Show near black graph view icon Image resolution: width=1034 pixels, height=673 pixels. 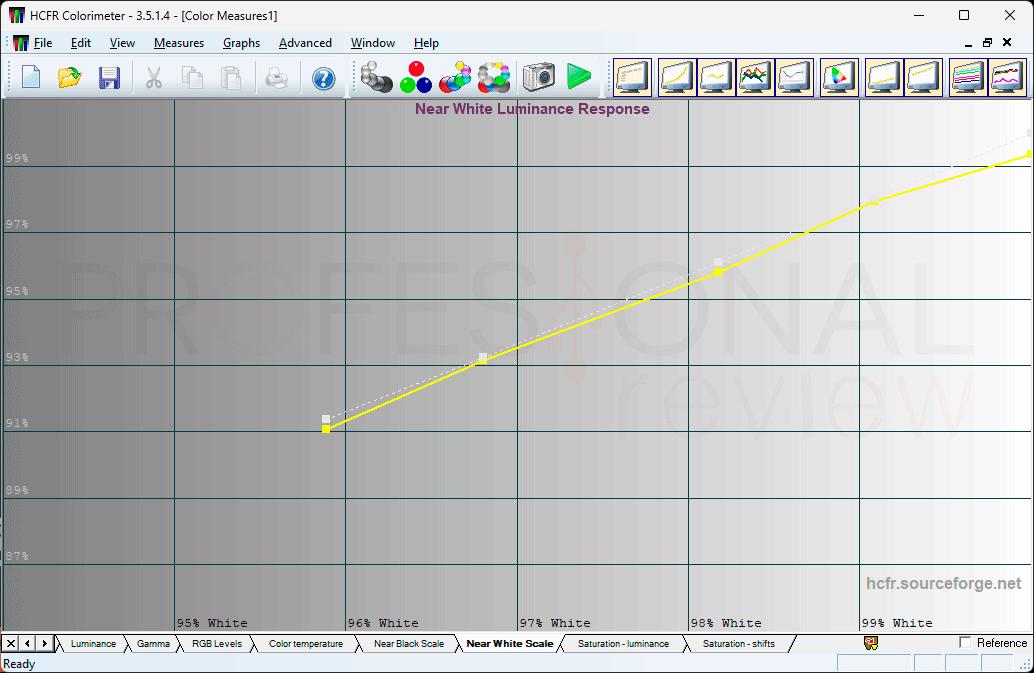(884, 77)
